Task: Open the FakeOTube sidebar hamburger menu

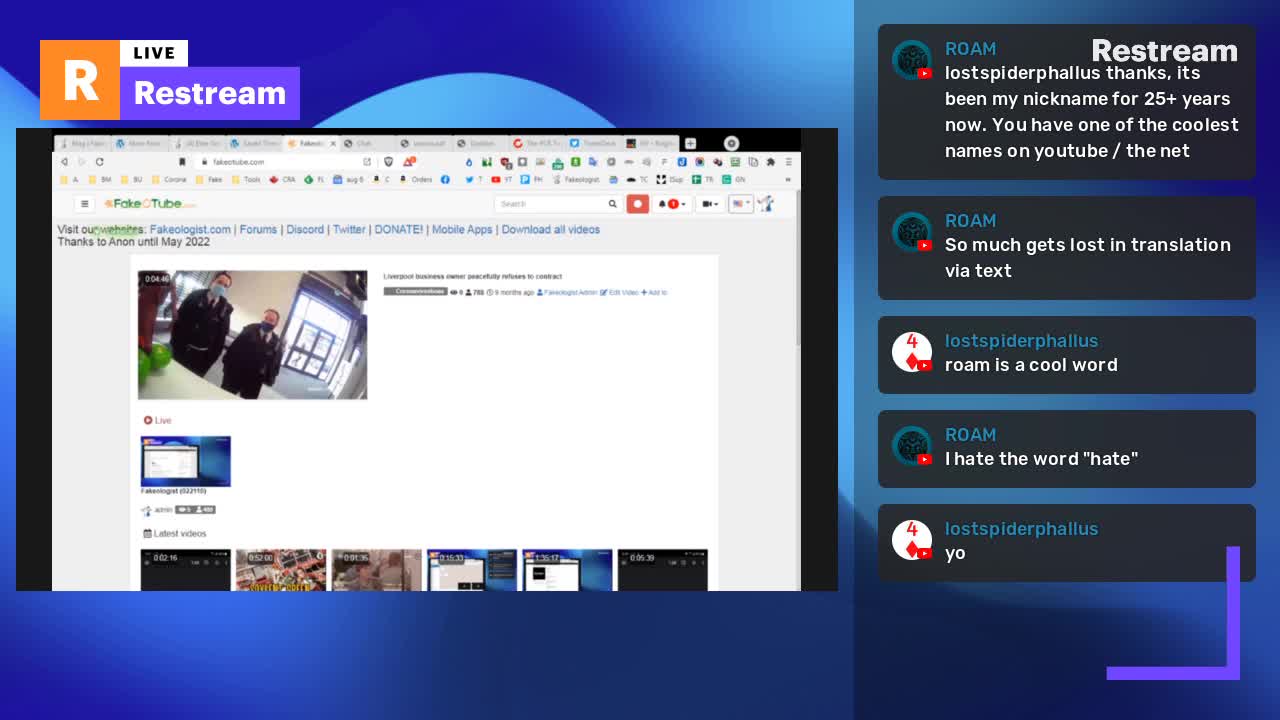Action: coord(85,204)
